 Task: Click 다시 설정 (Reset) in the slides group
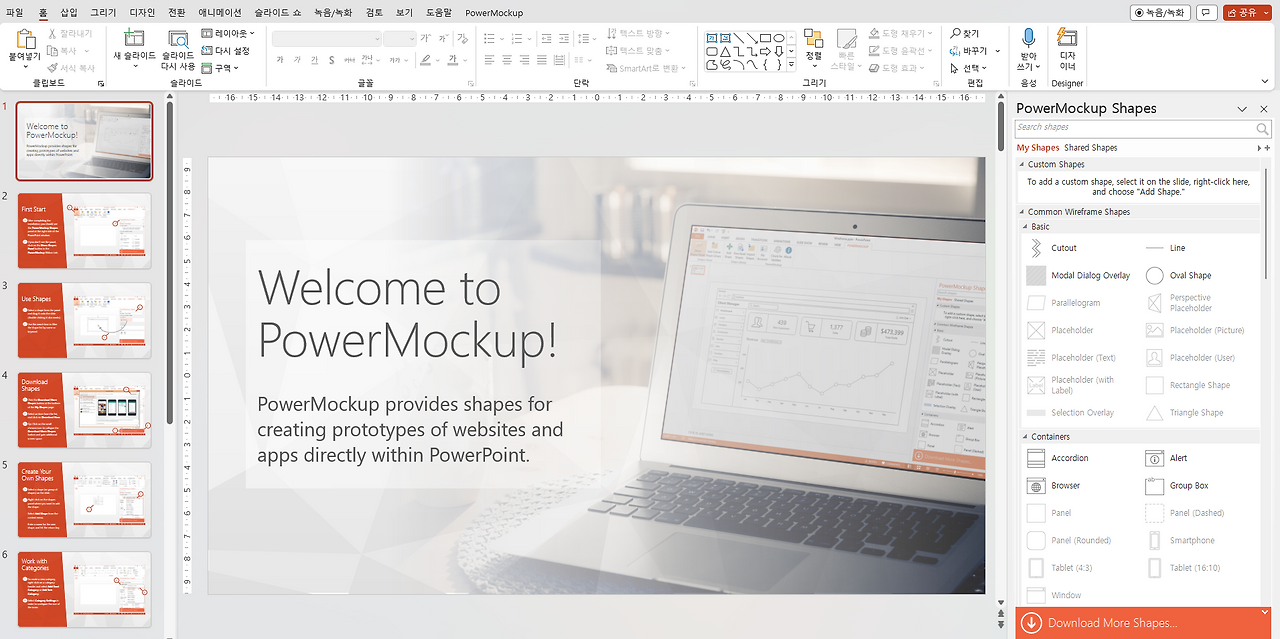point(225,51)
